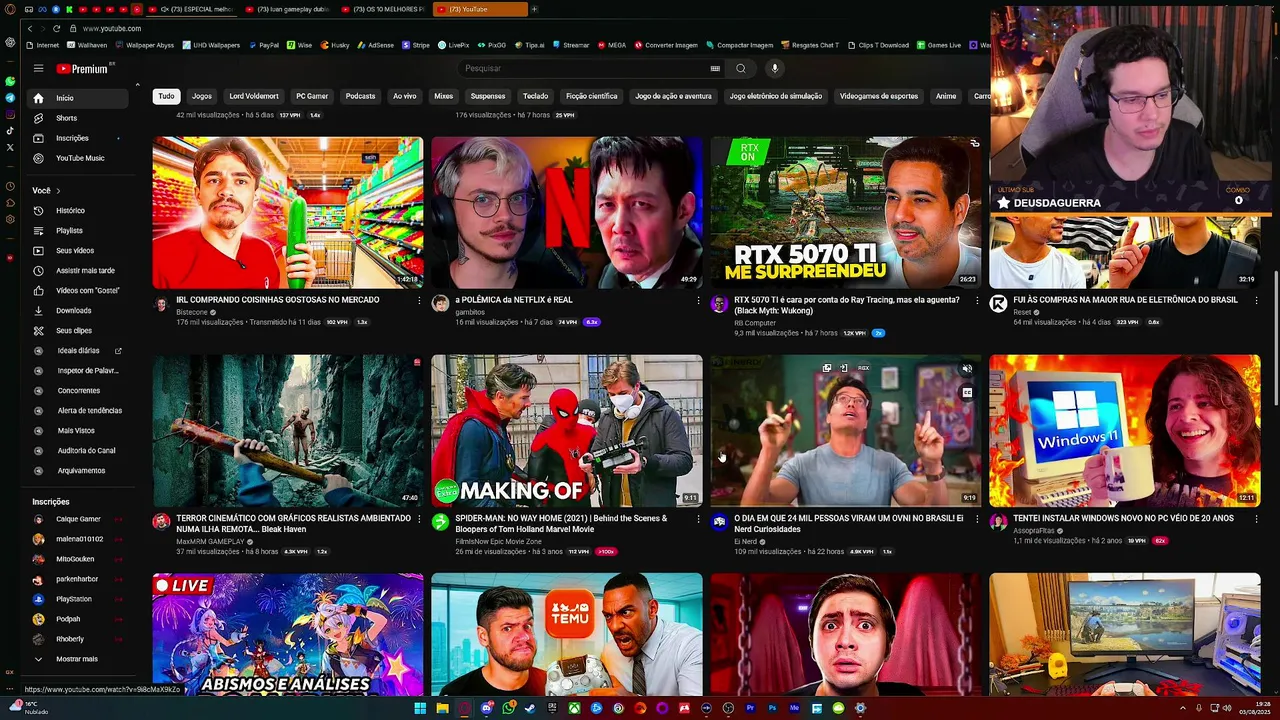The image size is (1280, 720).
Task: Open options for O DIA EM QUE 24 MIL video
Action: pos(977,518)
